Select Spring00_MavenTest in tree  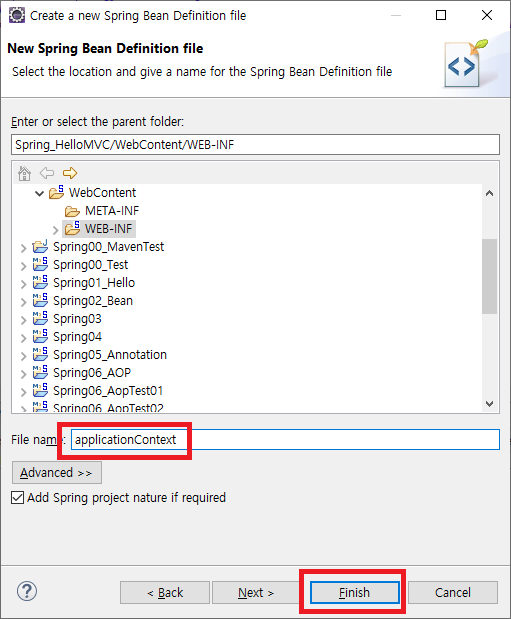109,246
